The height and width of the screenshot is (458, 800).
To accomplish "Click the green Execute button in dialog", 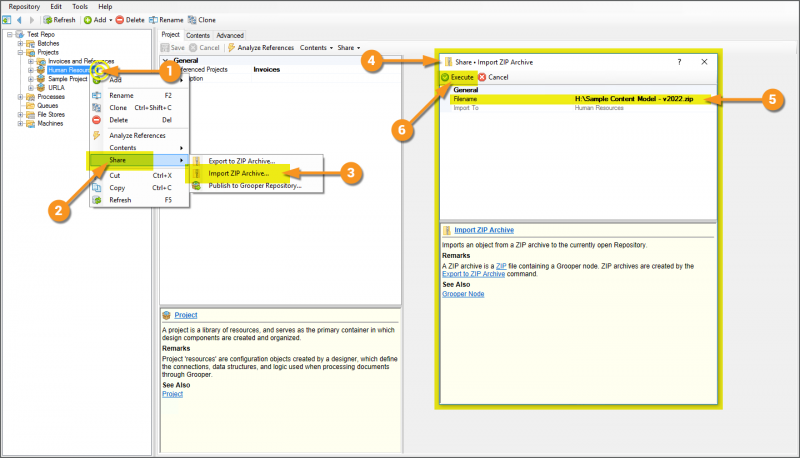I will point(459,77).
